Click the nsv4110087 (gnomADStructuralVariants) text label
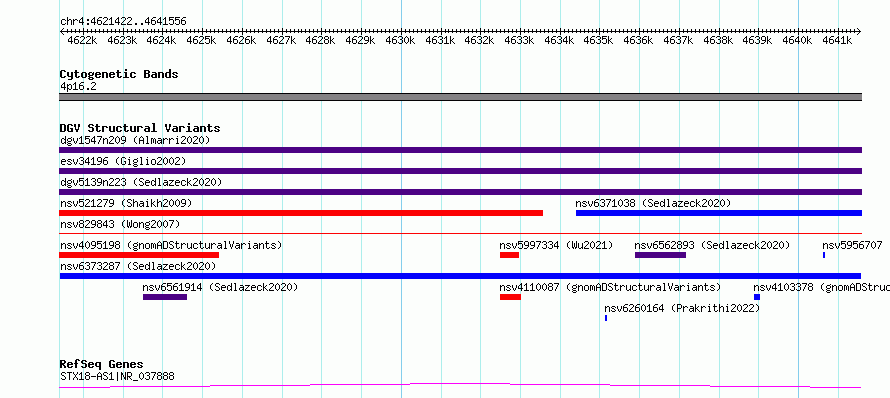890x398 pixels. [x=610, y=287]
